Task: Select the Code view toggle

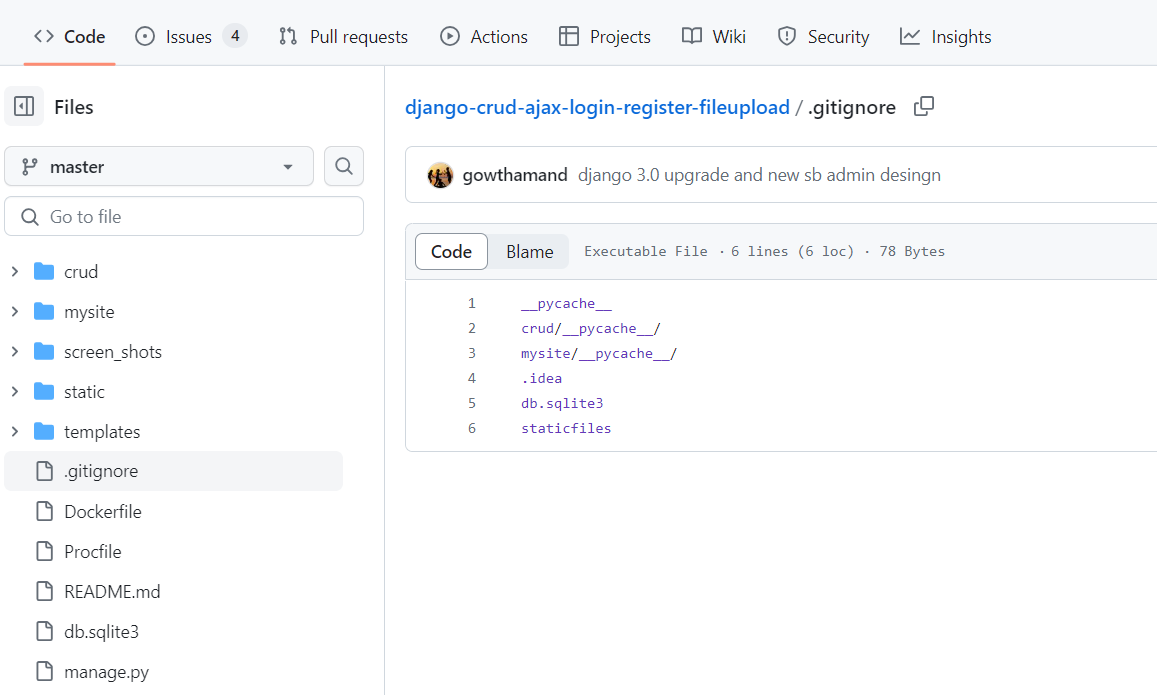Action: click(x=451, y=252)
